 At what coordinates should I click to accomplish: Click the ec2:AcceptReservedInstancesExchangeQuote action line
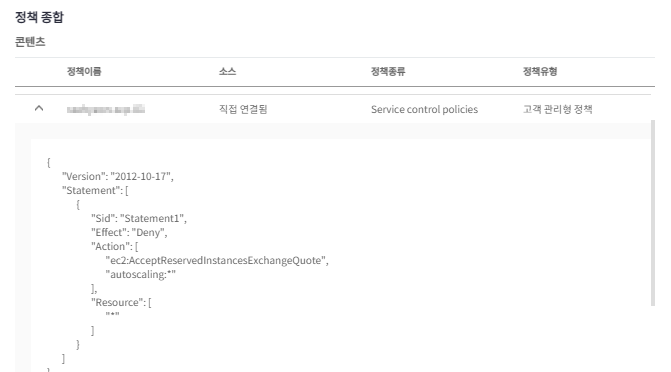coord(217,261)
